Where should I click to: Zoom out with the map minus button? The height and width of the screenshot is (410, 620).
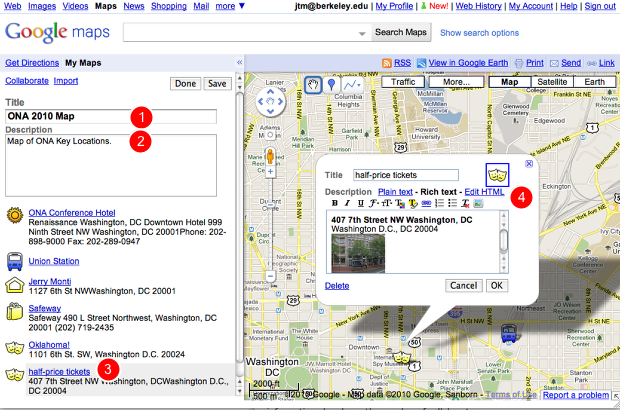(270, 276)
